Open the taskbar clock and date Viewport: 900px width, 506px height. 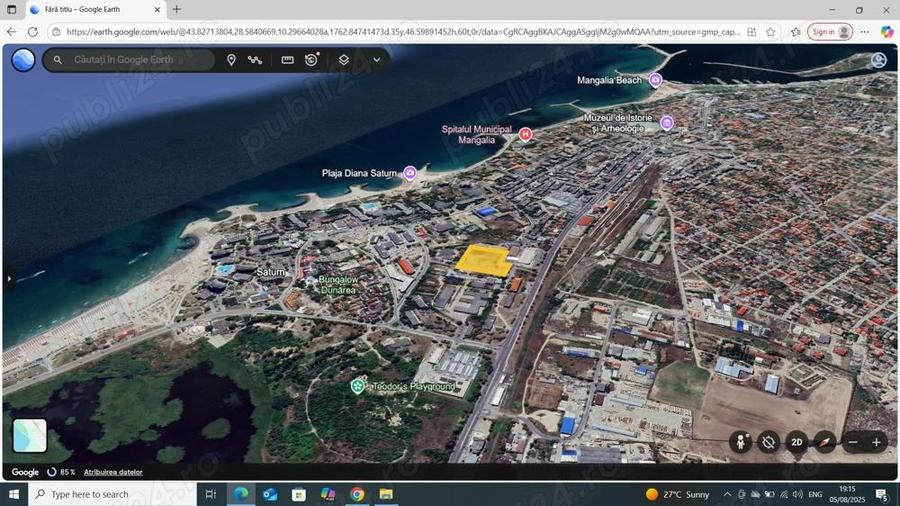tap(847, 494)
